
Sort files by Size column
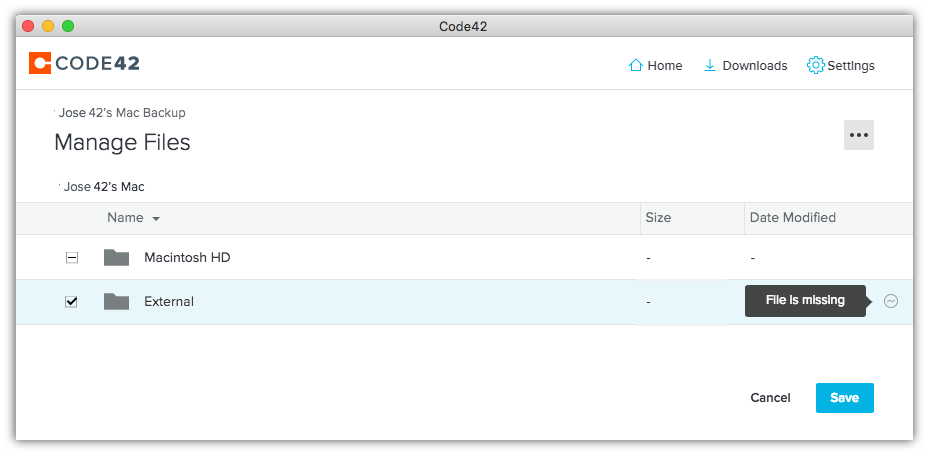point(658,218)
